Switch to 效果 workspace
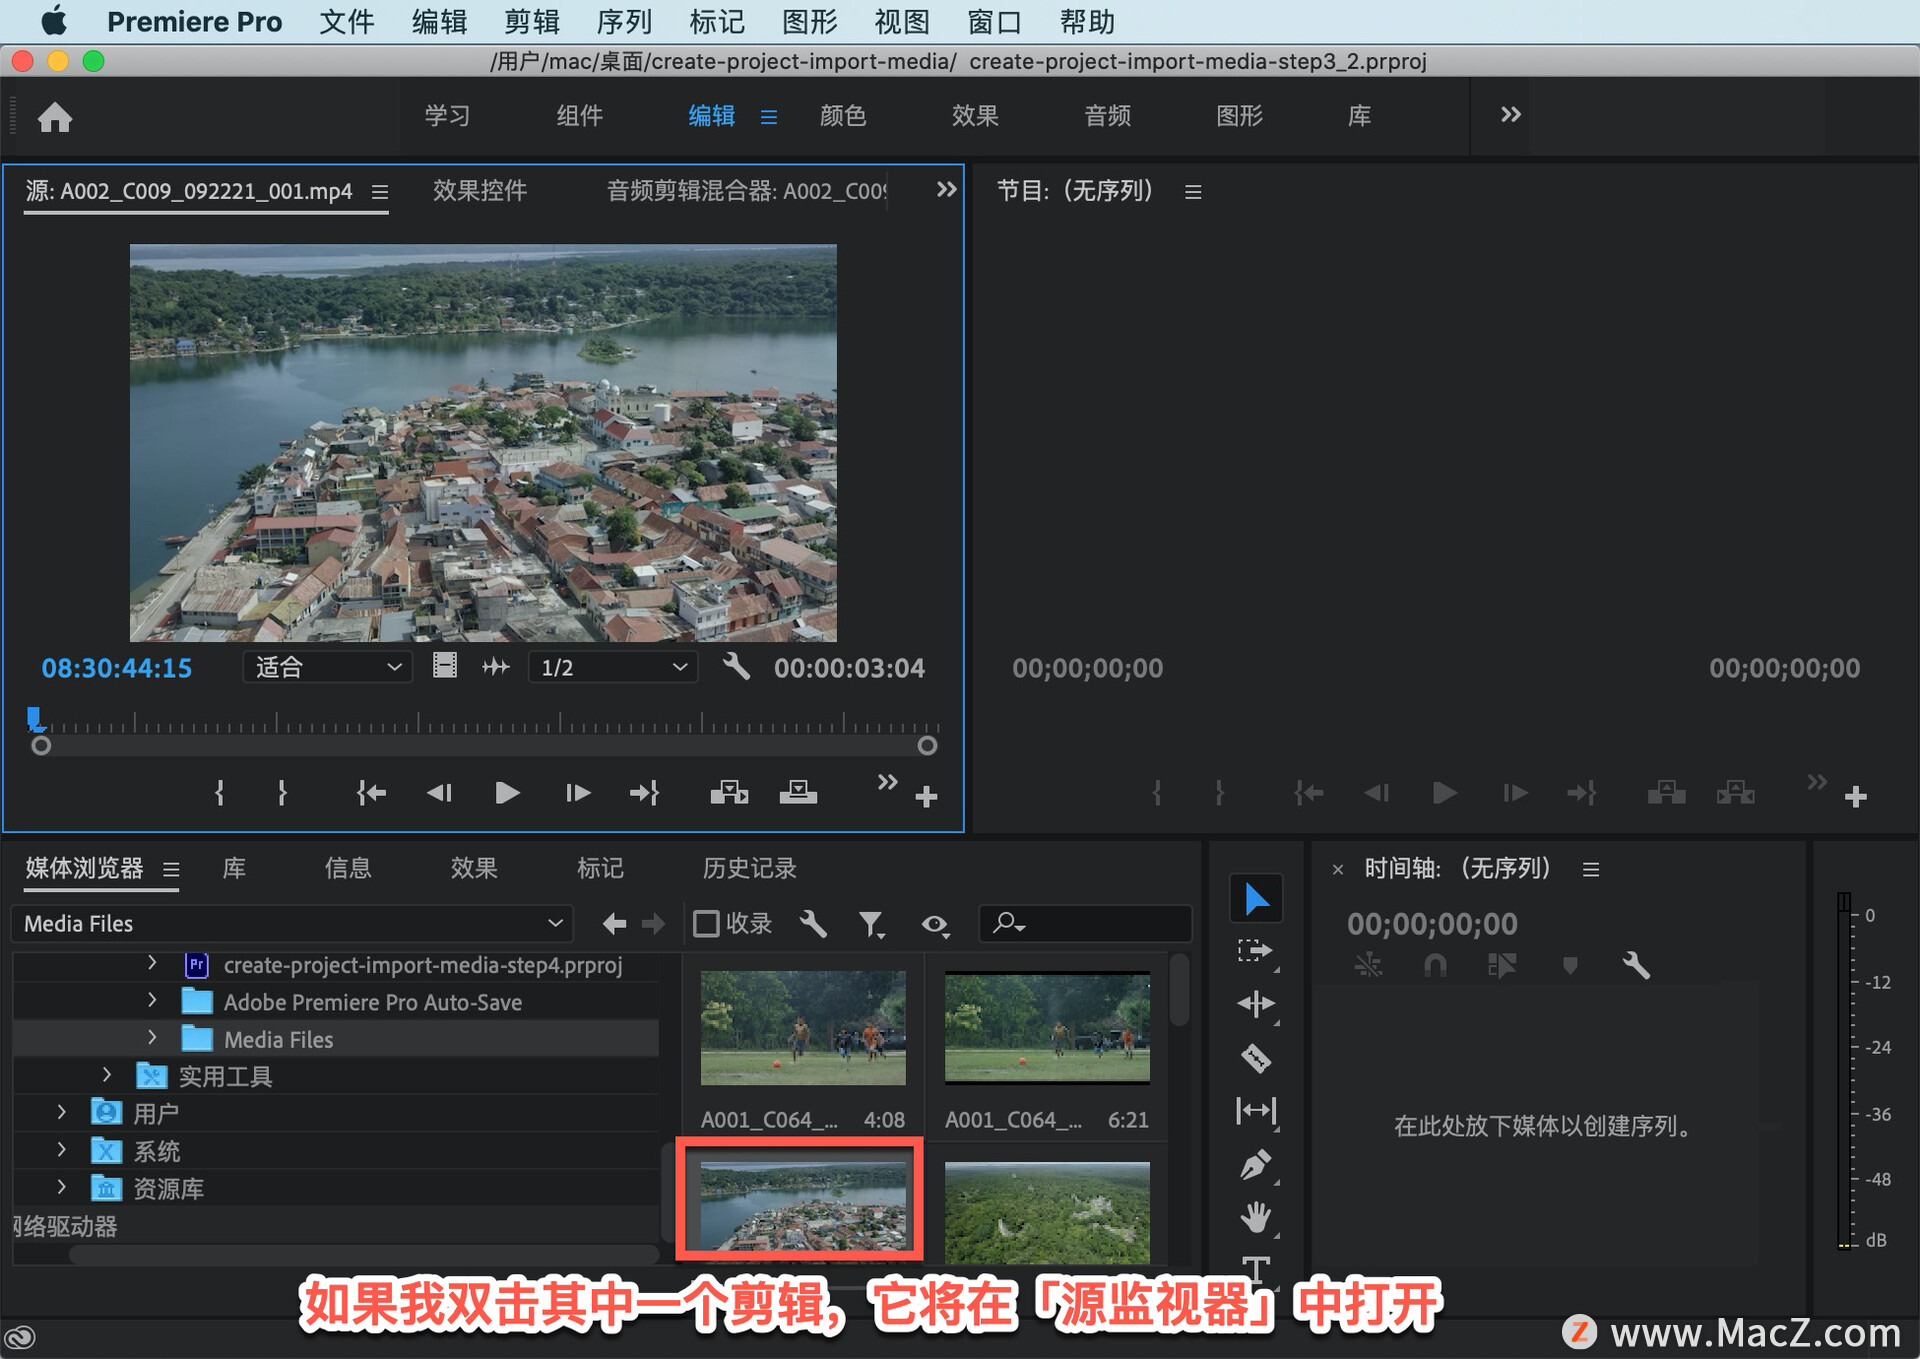Screen dimensions: 1920x1359 975,116
